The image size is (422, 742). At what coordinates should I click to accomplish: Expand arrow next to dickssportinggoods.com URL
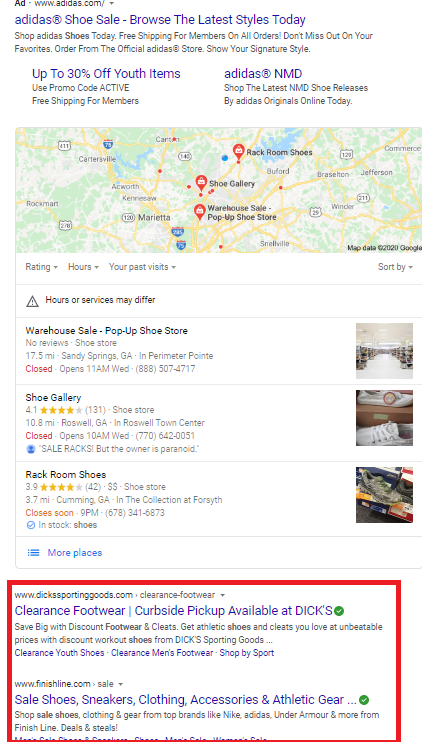pyautogui.click(x=223, y=595)
